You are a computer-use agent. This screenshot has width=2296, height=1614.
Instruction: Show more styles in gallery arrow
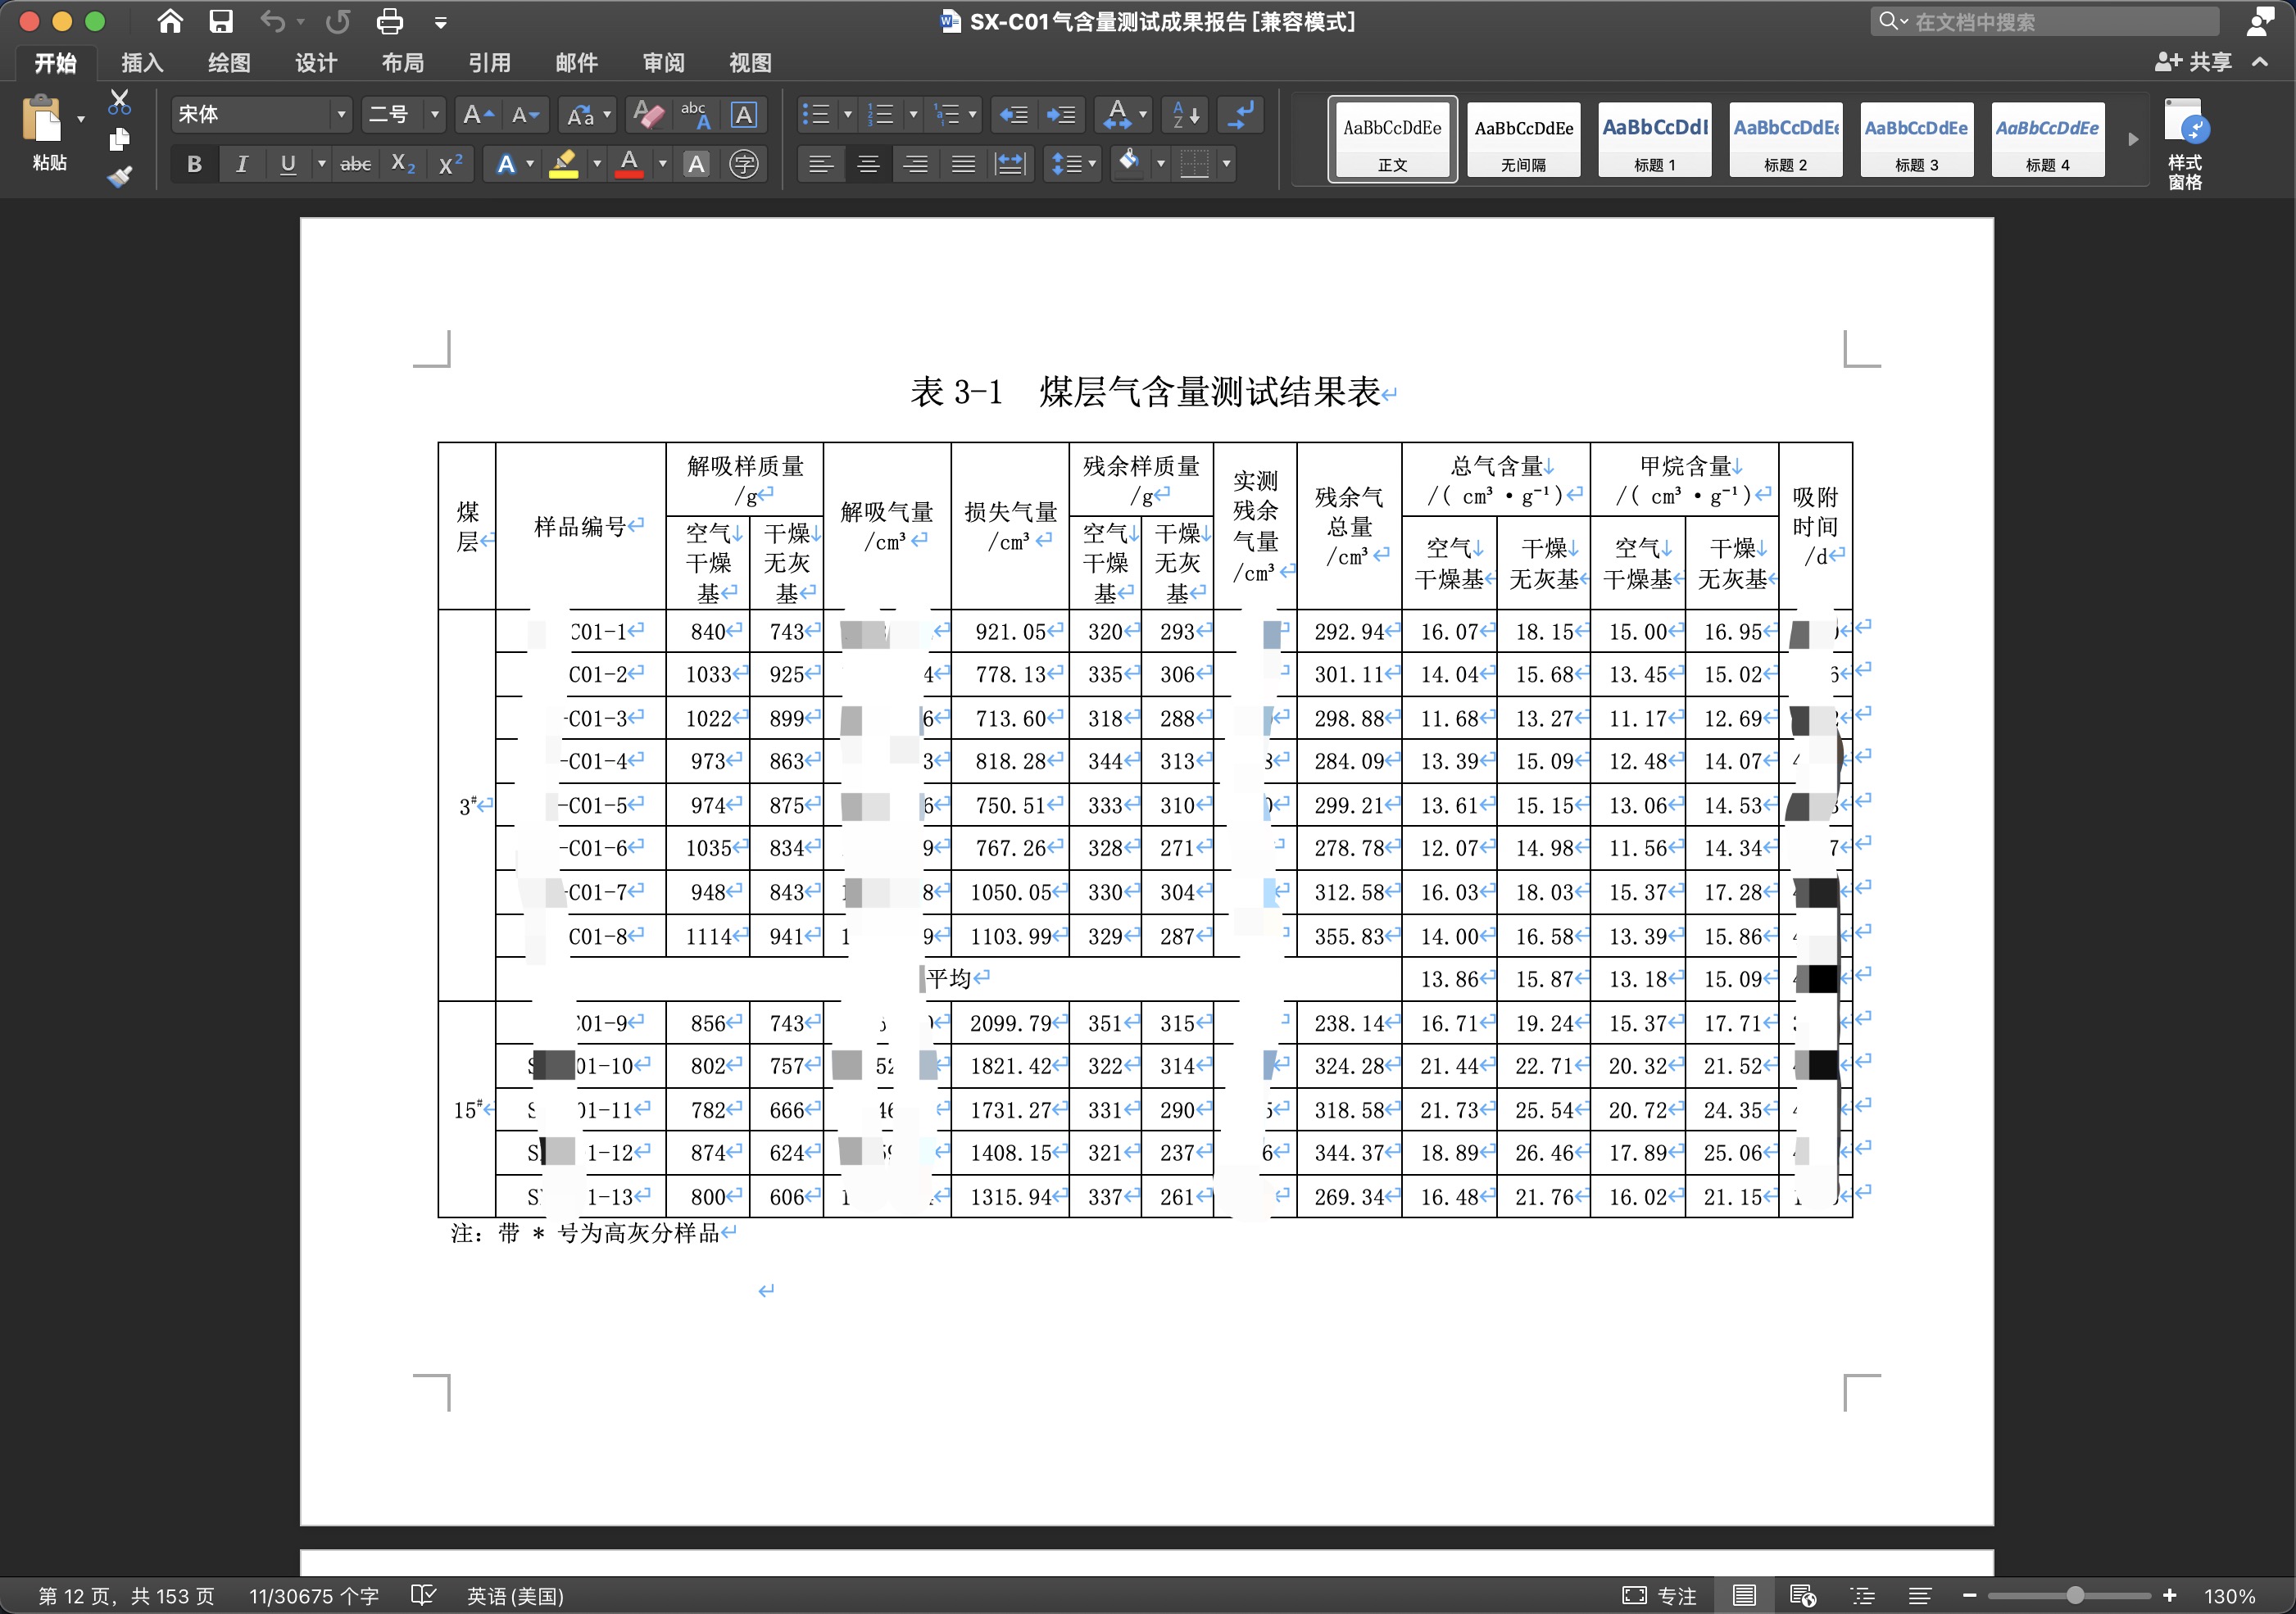[2133, 139]
